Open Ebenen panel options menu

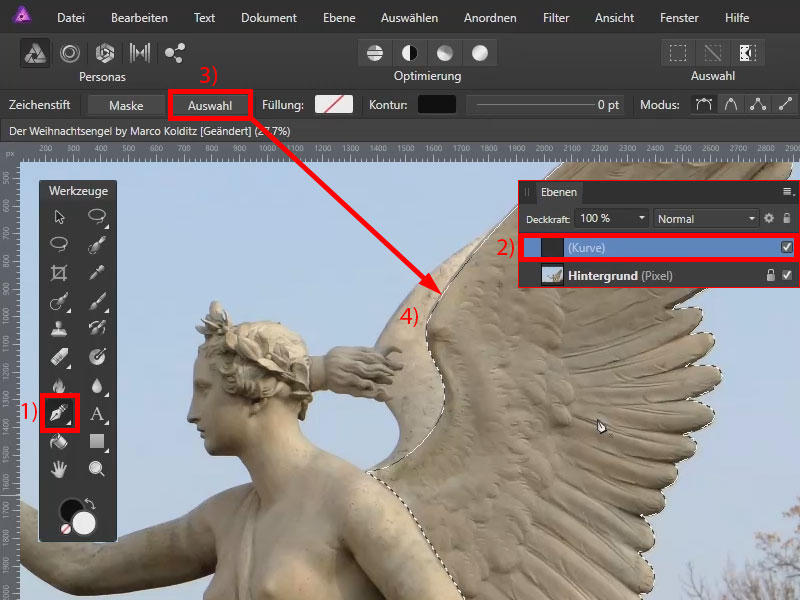789,192
